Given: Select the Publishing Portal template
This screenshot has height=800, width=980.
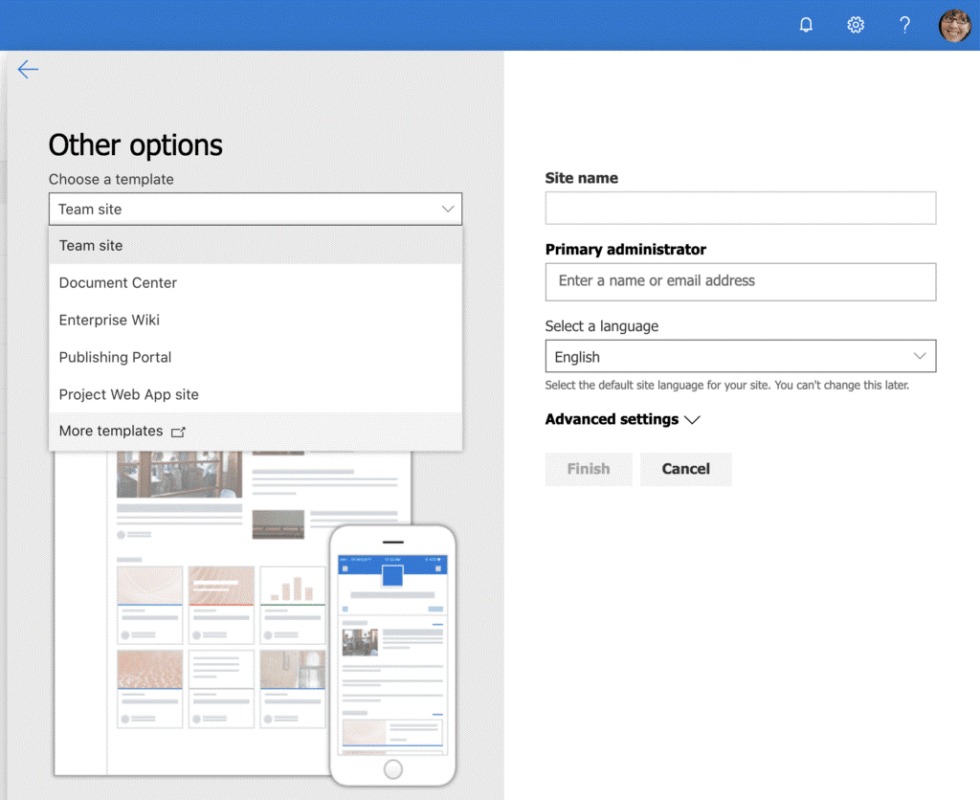Looking at the screenshot, I should [115, 357].
